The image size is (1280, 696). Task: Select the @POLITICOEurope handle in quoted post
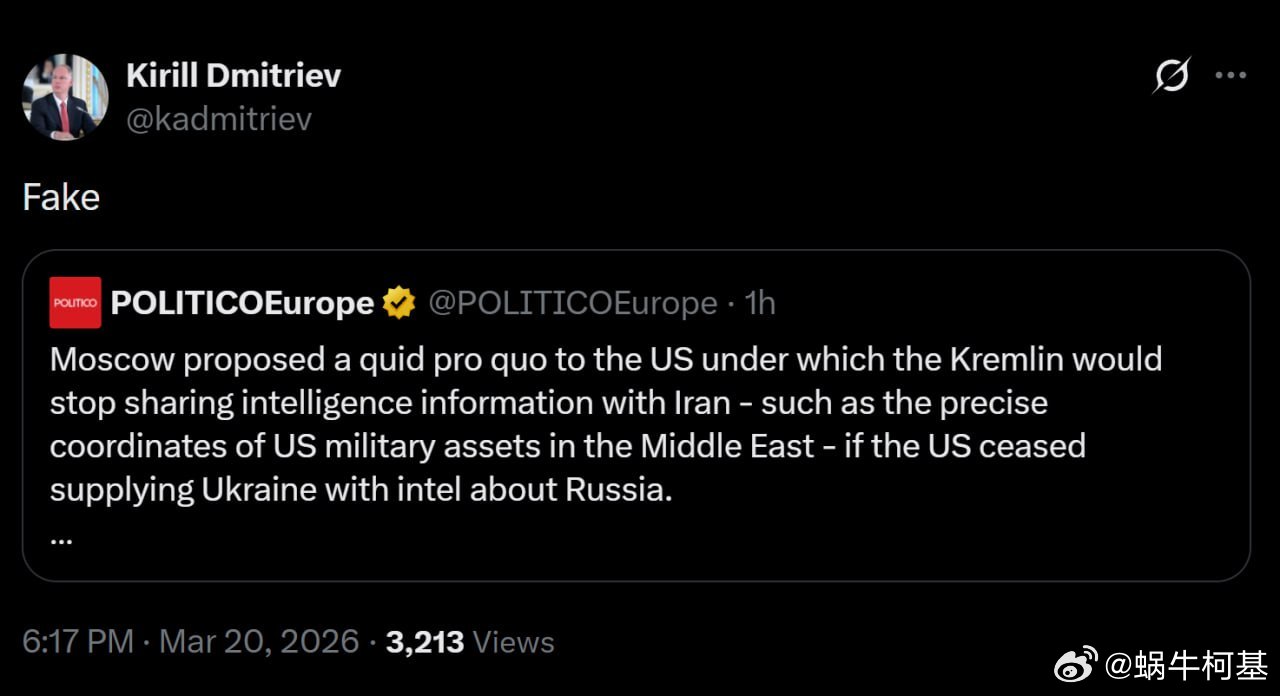(x=572, y=302)
